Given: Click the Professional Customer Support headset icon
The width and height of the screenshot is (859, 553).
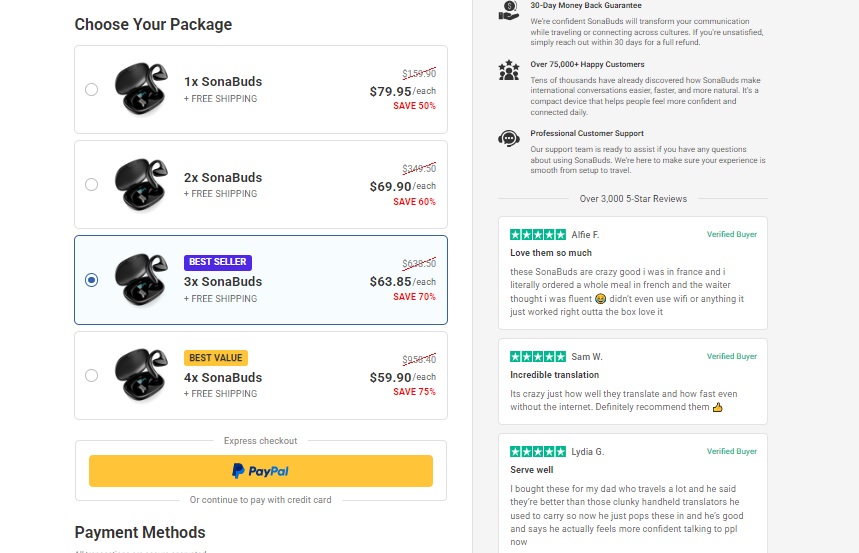Looking at the screenshot, I should [x=508, y=140].
